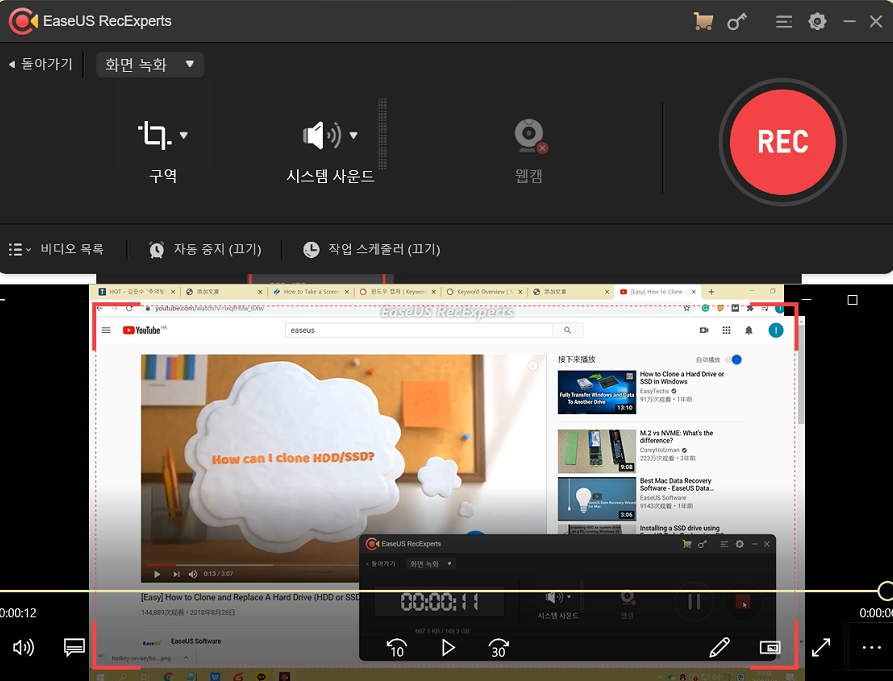Open the hamburger menu in title bar

pyautogui.click(x=784, y=21)
